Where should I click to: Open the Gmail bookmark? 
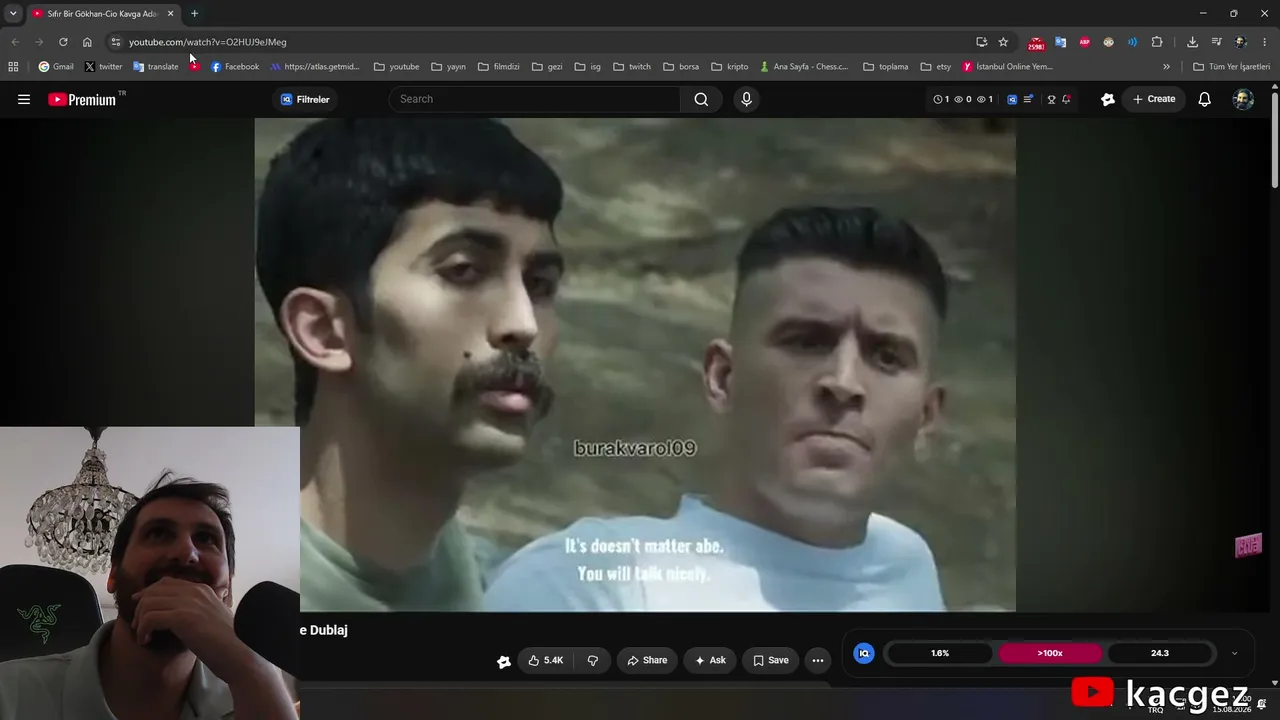coord(56,67)
